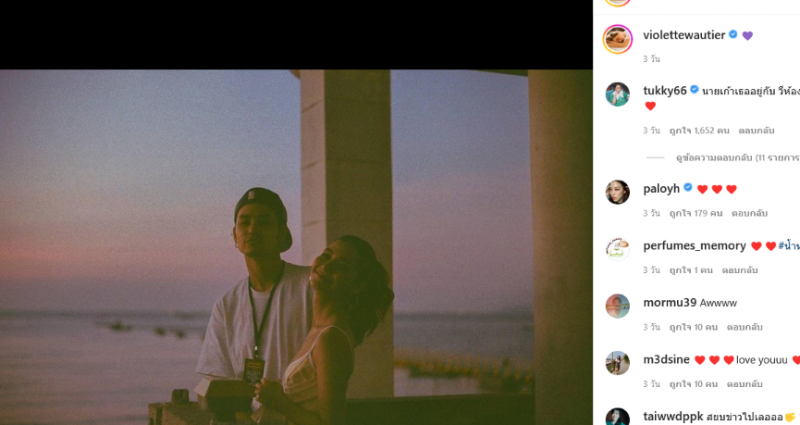Screen dimensions: 800x425
Task: Expand replies under tukky66 comment
Action: point(737,158)
